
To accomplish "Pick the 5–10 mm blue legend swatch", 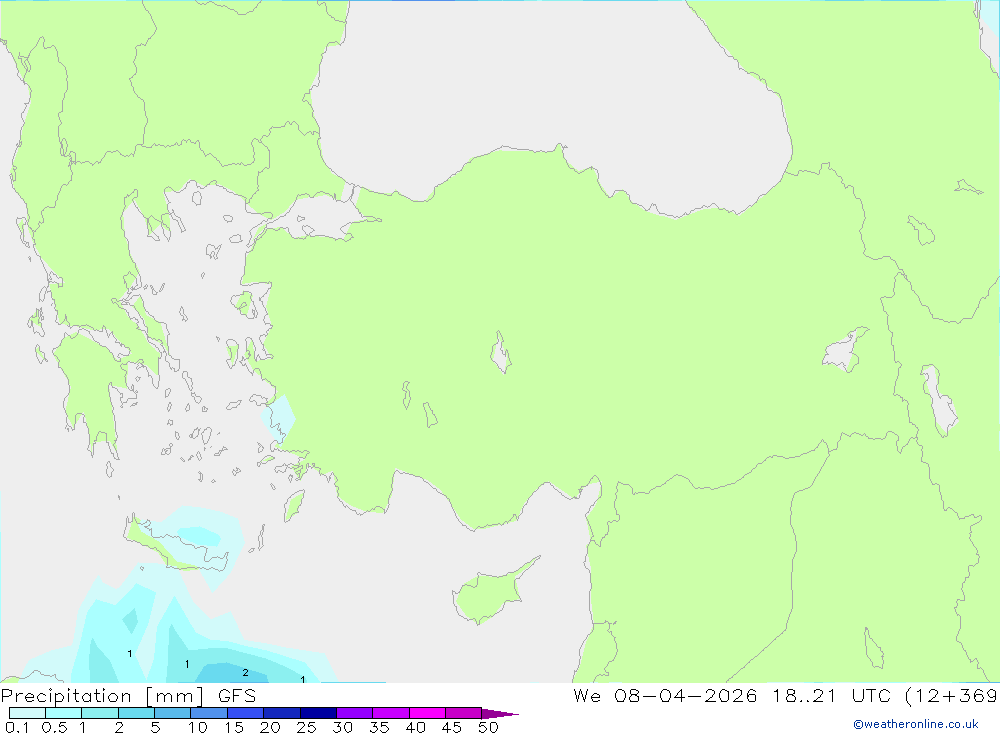I will click(x=172, y=713).
